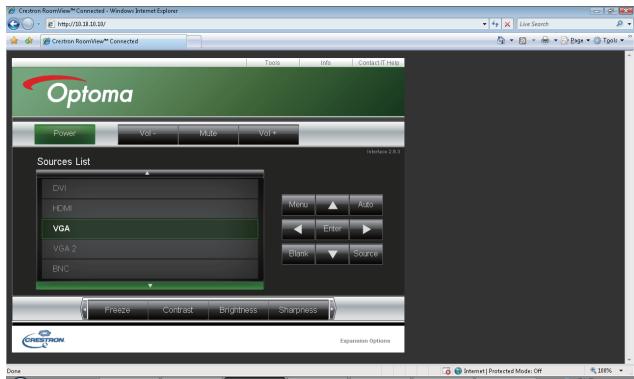This screenshot has height=379, width=634.
Task: Open the Info tab
Action: point(325,63)
